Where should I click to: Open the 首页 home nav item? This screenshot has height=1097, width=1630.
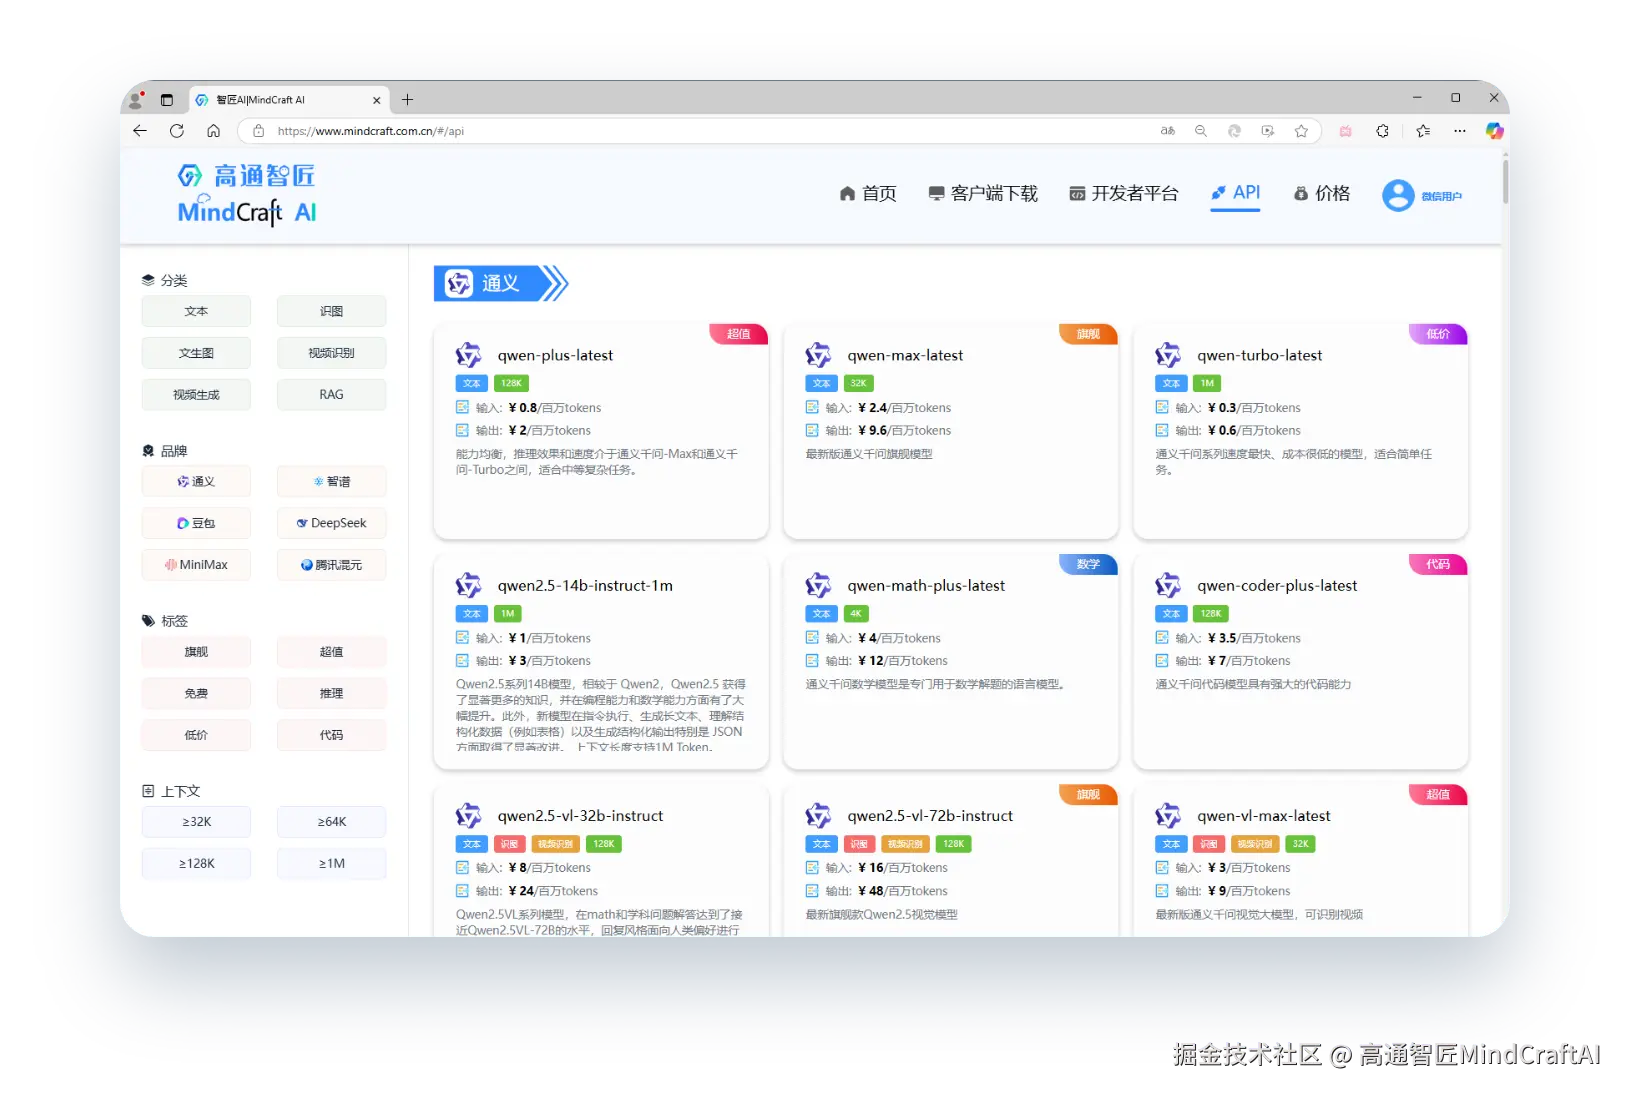pyautogui.click(x=868, y=193)
